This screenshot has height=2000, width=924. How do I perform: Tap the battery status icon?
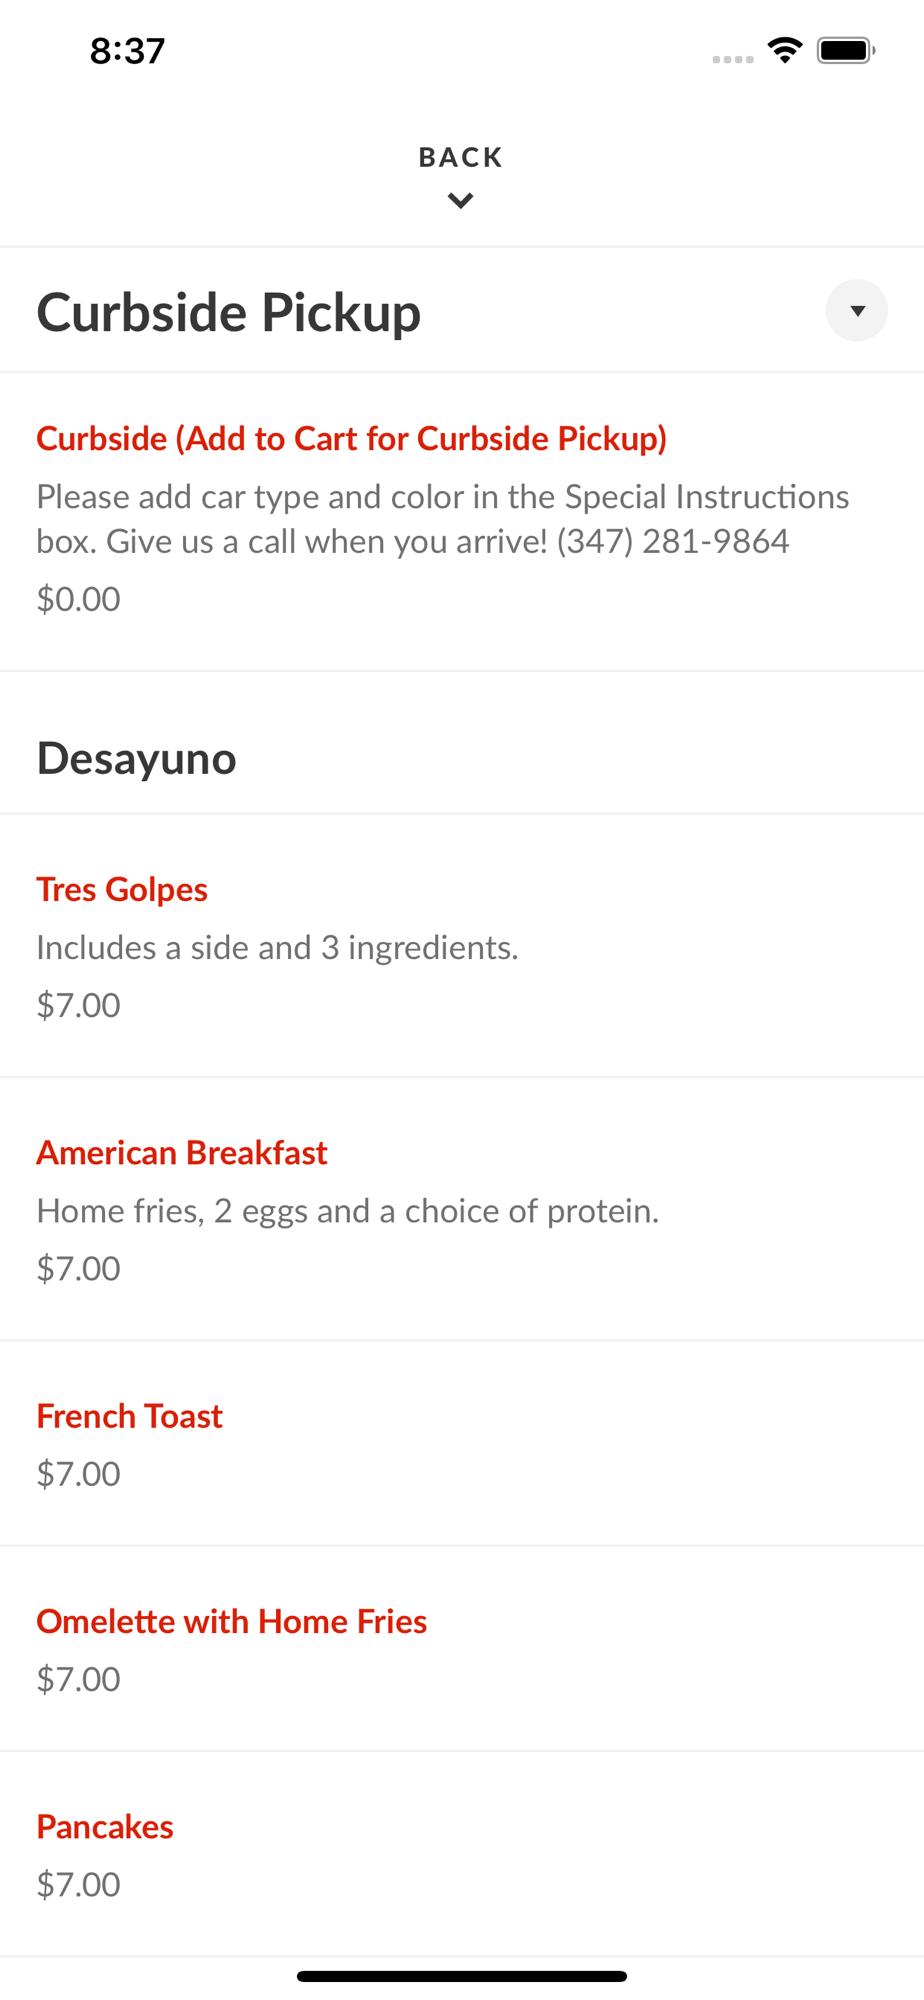pyautogui.click(x=846, y=50)
